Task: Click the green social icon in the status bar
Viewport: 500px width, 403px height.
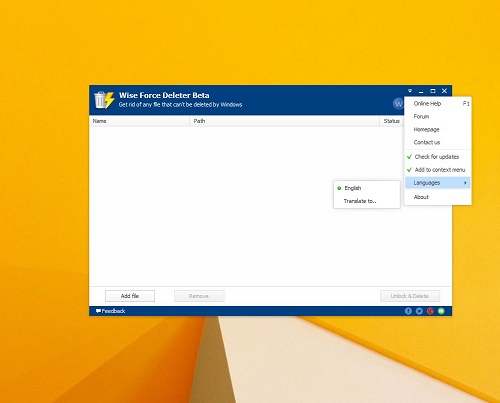Action: [441, 311]
